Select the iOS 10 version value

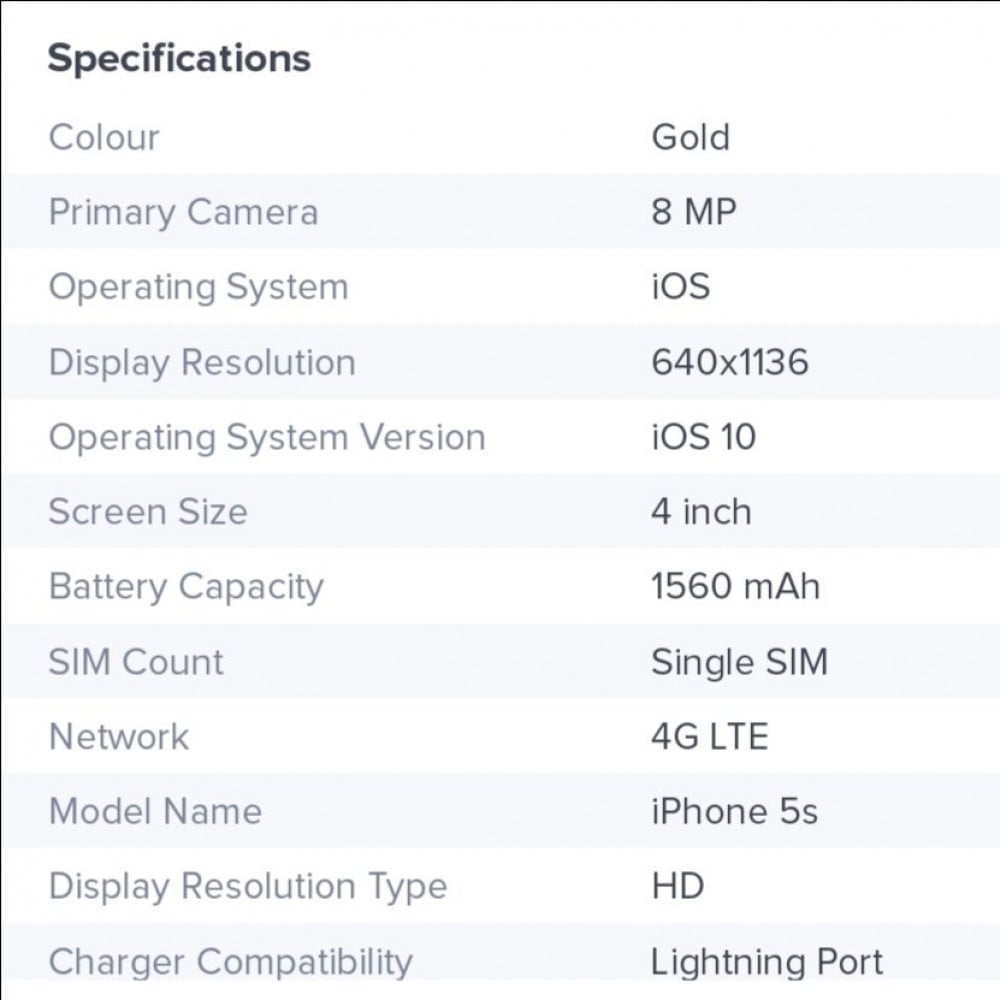[x=703, y=437]
